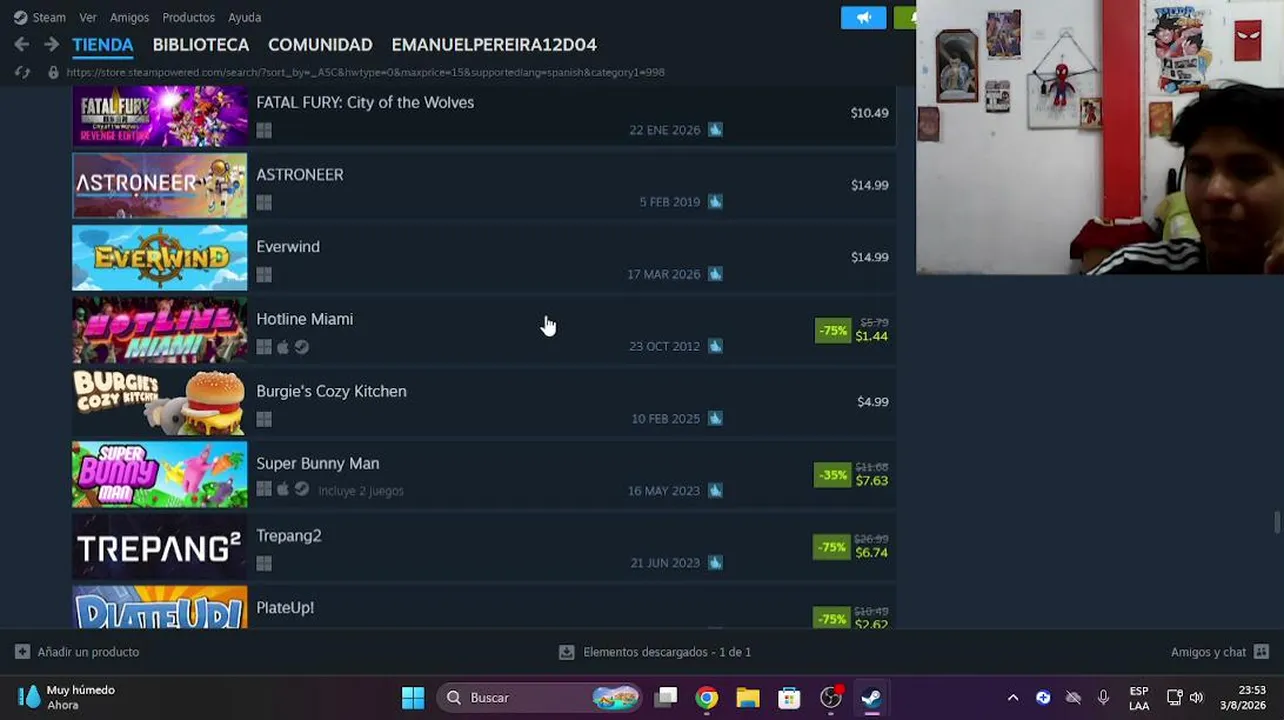
Task: Reload the store page
Action: coord(22,72)
